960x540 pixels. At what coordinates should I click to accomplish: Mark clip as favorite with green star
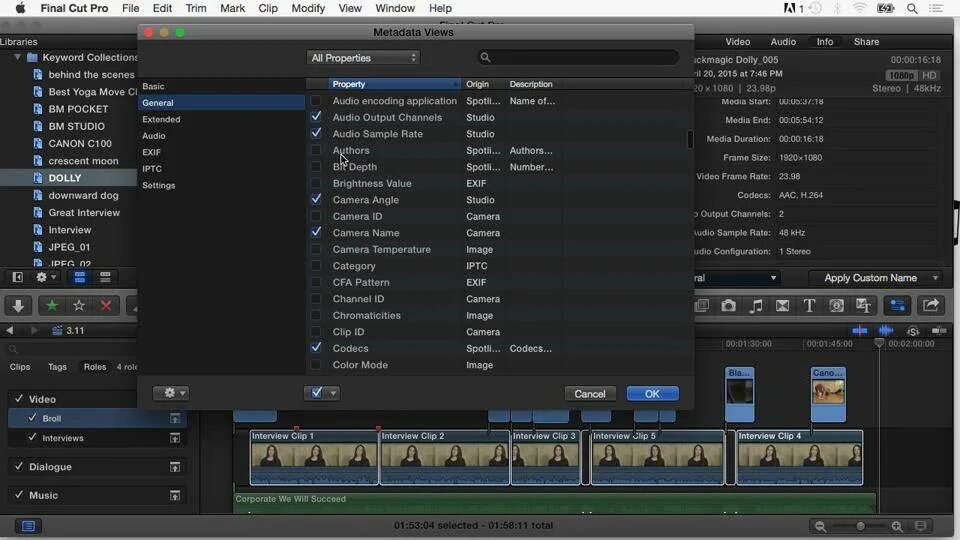[x=52, y=306]
